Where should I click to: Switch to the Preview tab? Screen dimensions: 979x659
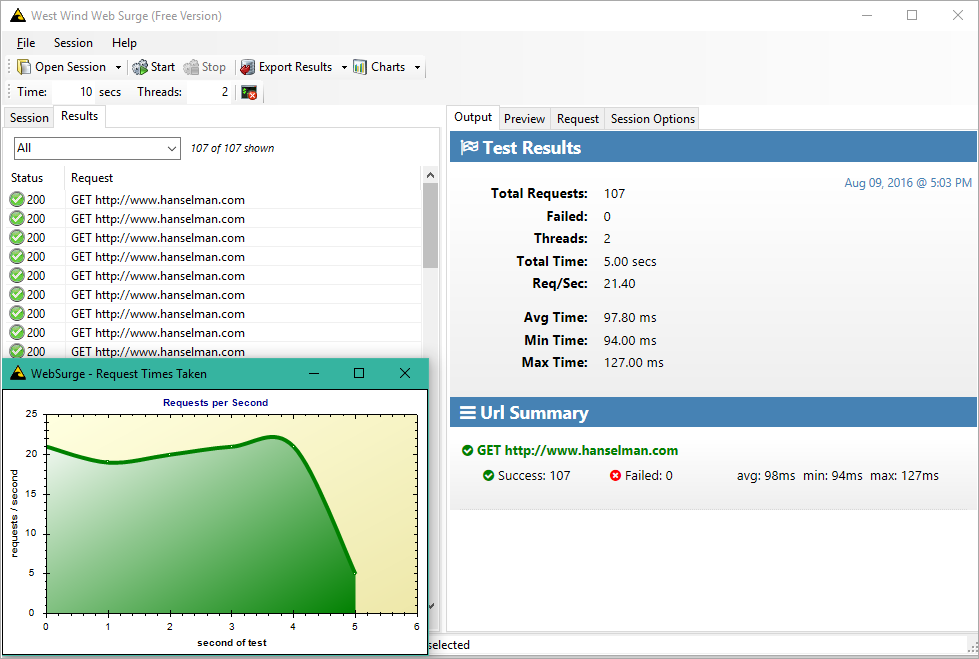524,119
